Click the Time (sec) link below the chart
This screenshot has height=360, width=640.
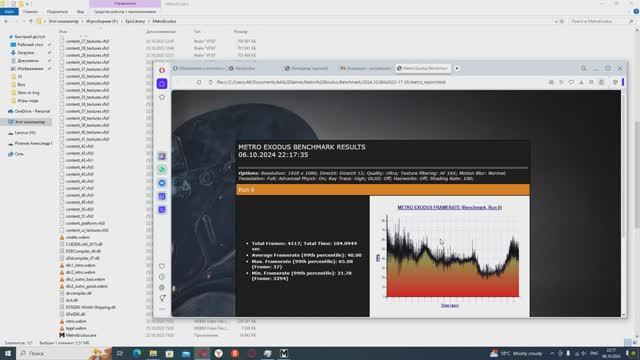point(449,305)
